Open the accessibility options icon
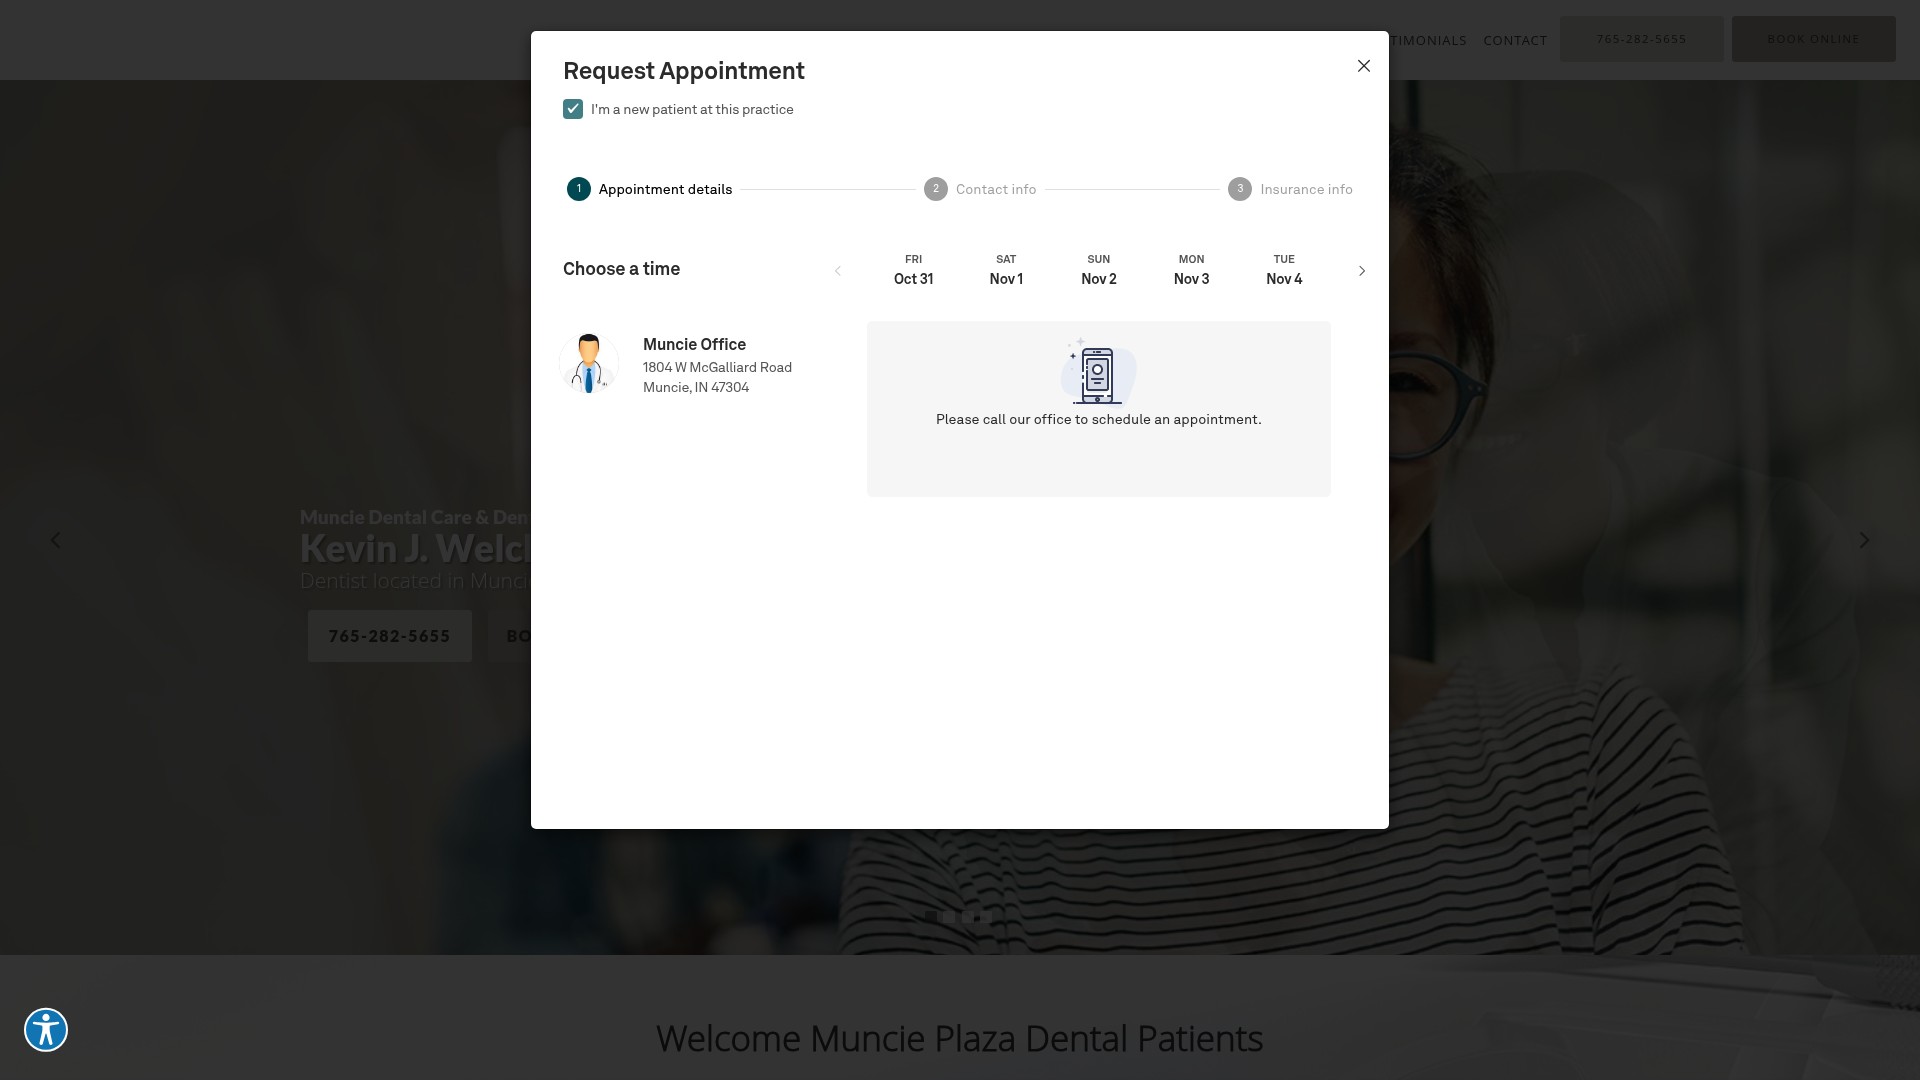 click(x=46, y=1030)
